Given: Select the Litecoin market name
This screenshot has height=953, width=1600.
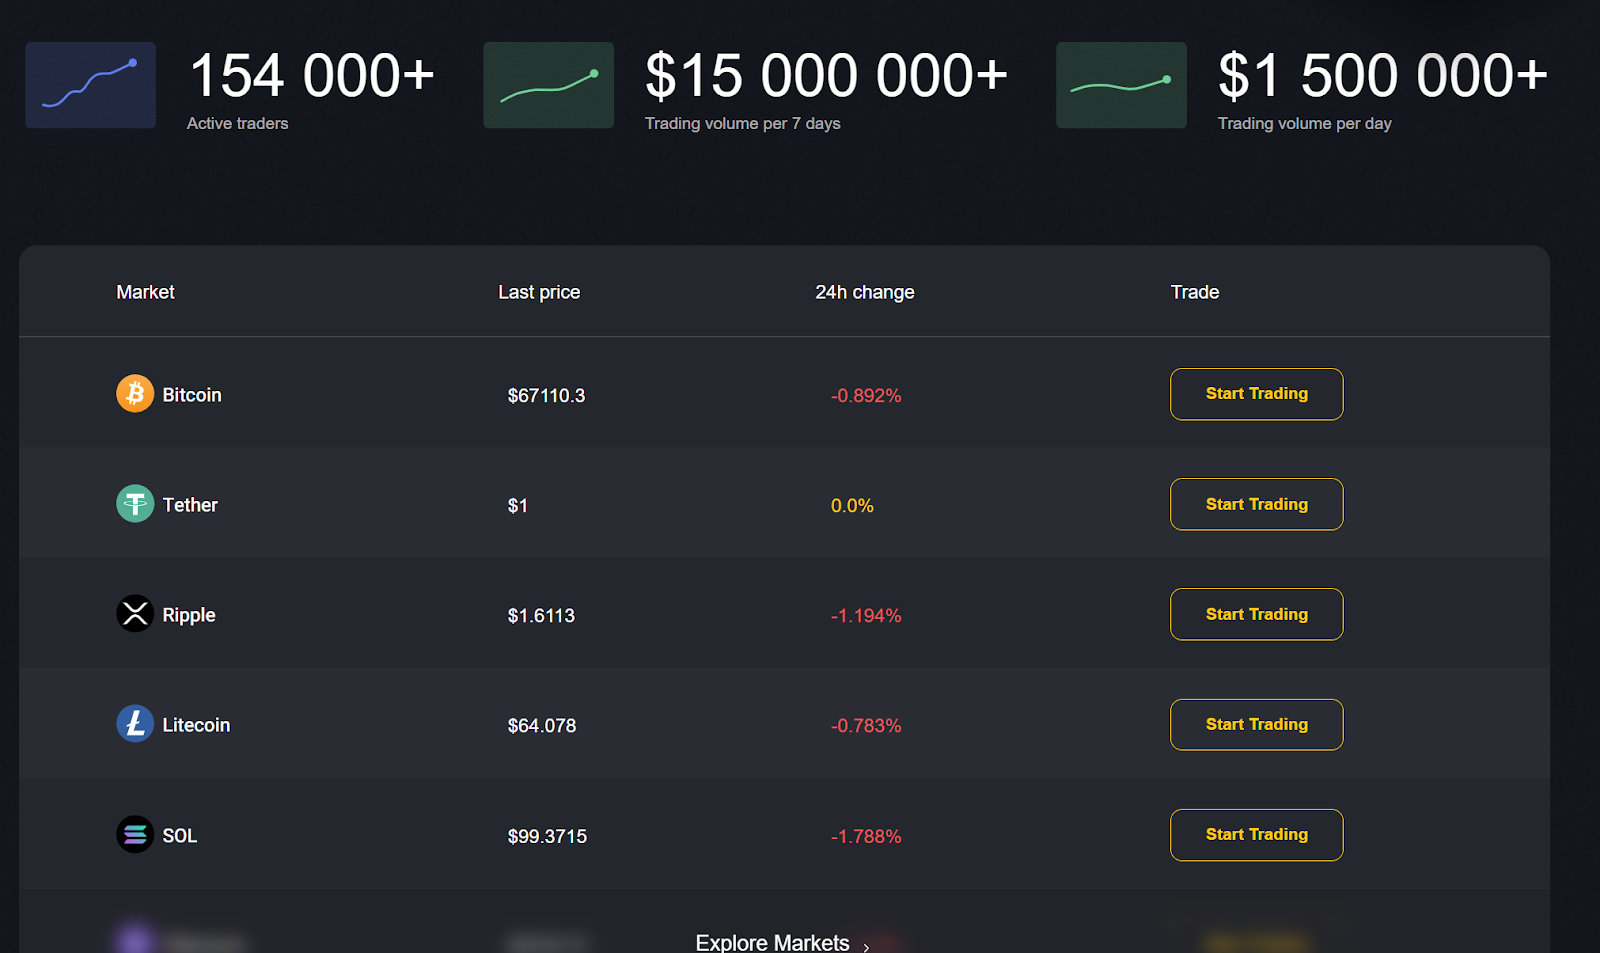Looking at the screenshot, I should coord(196,725).
